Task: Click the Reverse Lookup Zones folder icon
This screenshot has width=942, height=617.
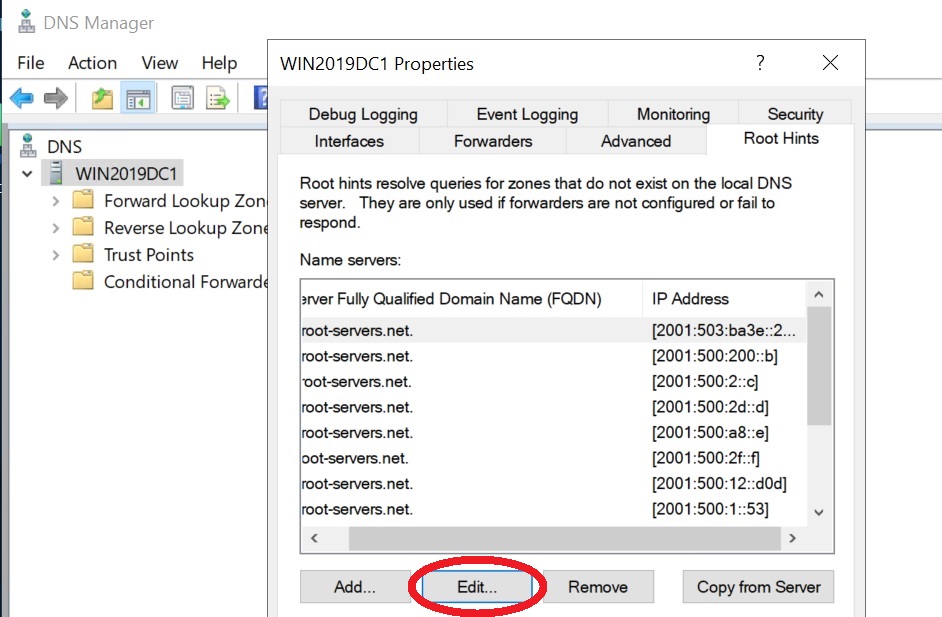Action: [83, 227]
